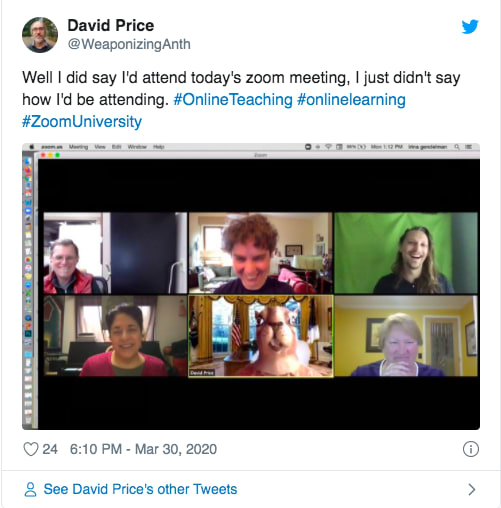Click the person icon beside other Tweets
Viewport: 501px width, 508px height.
click(30, 489)
